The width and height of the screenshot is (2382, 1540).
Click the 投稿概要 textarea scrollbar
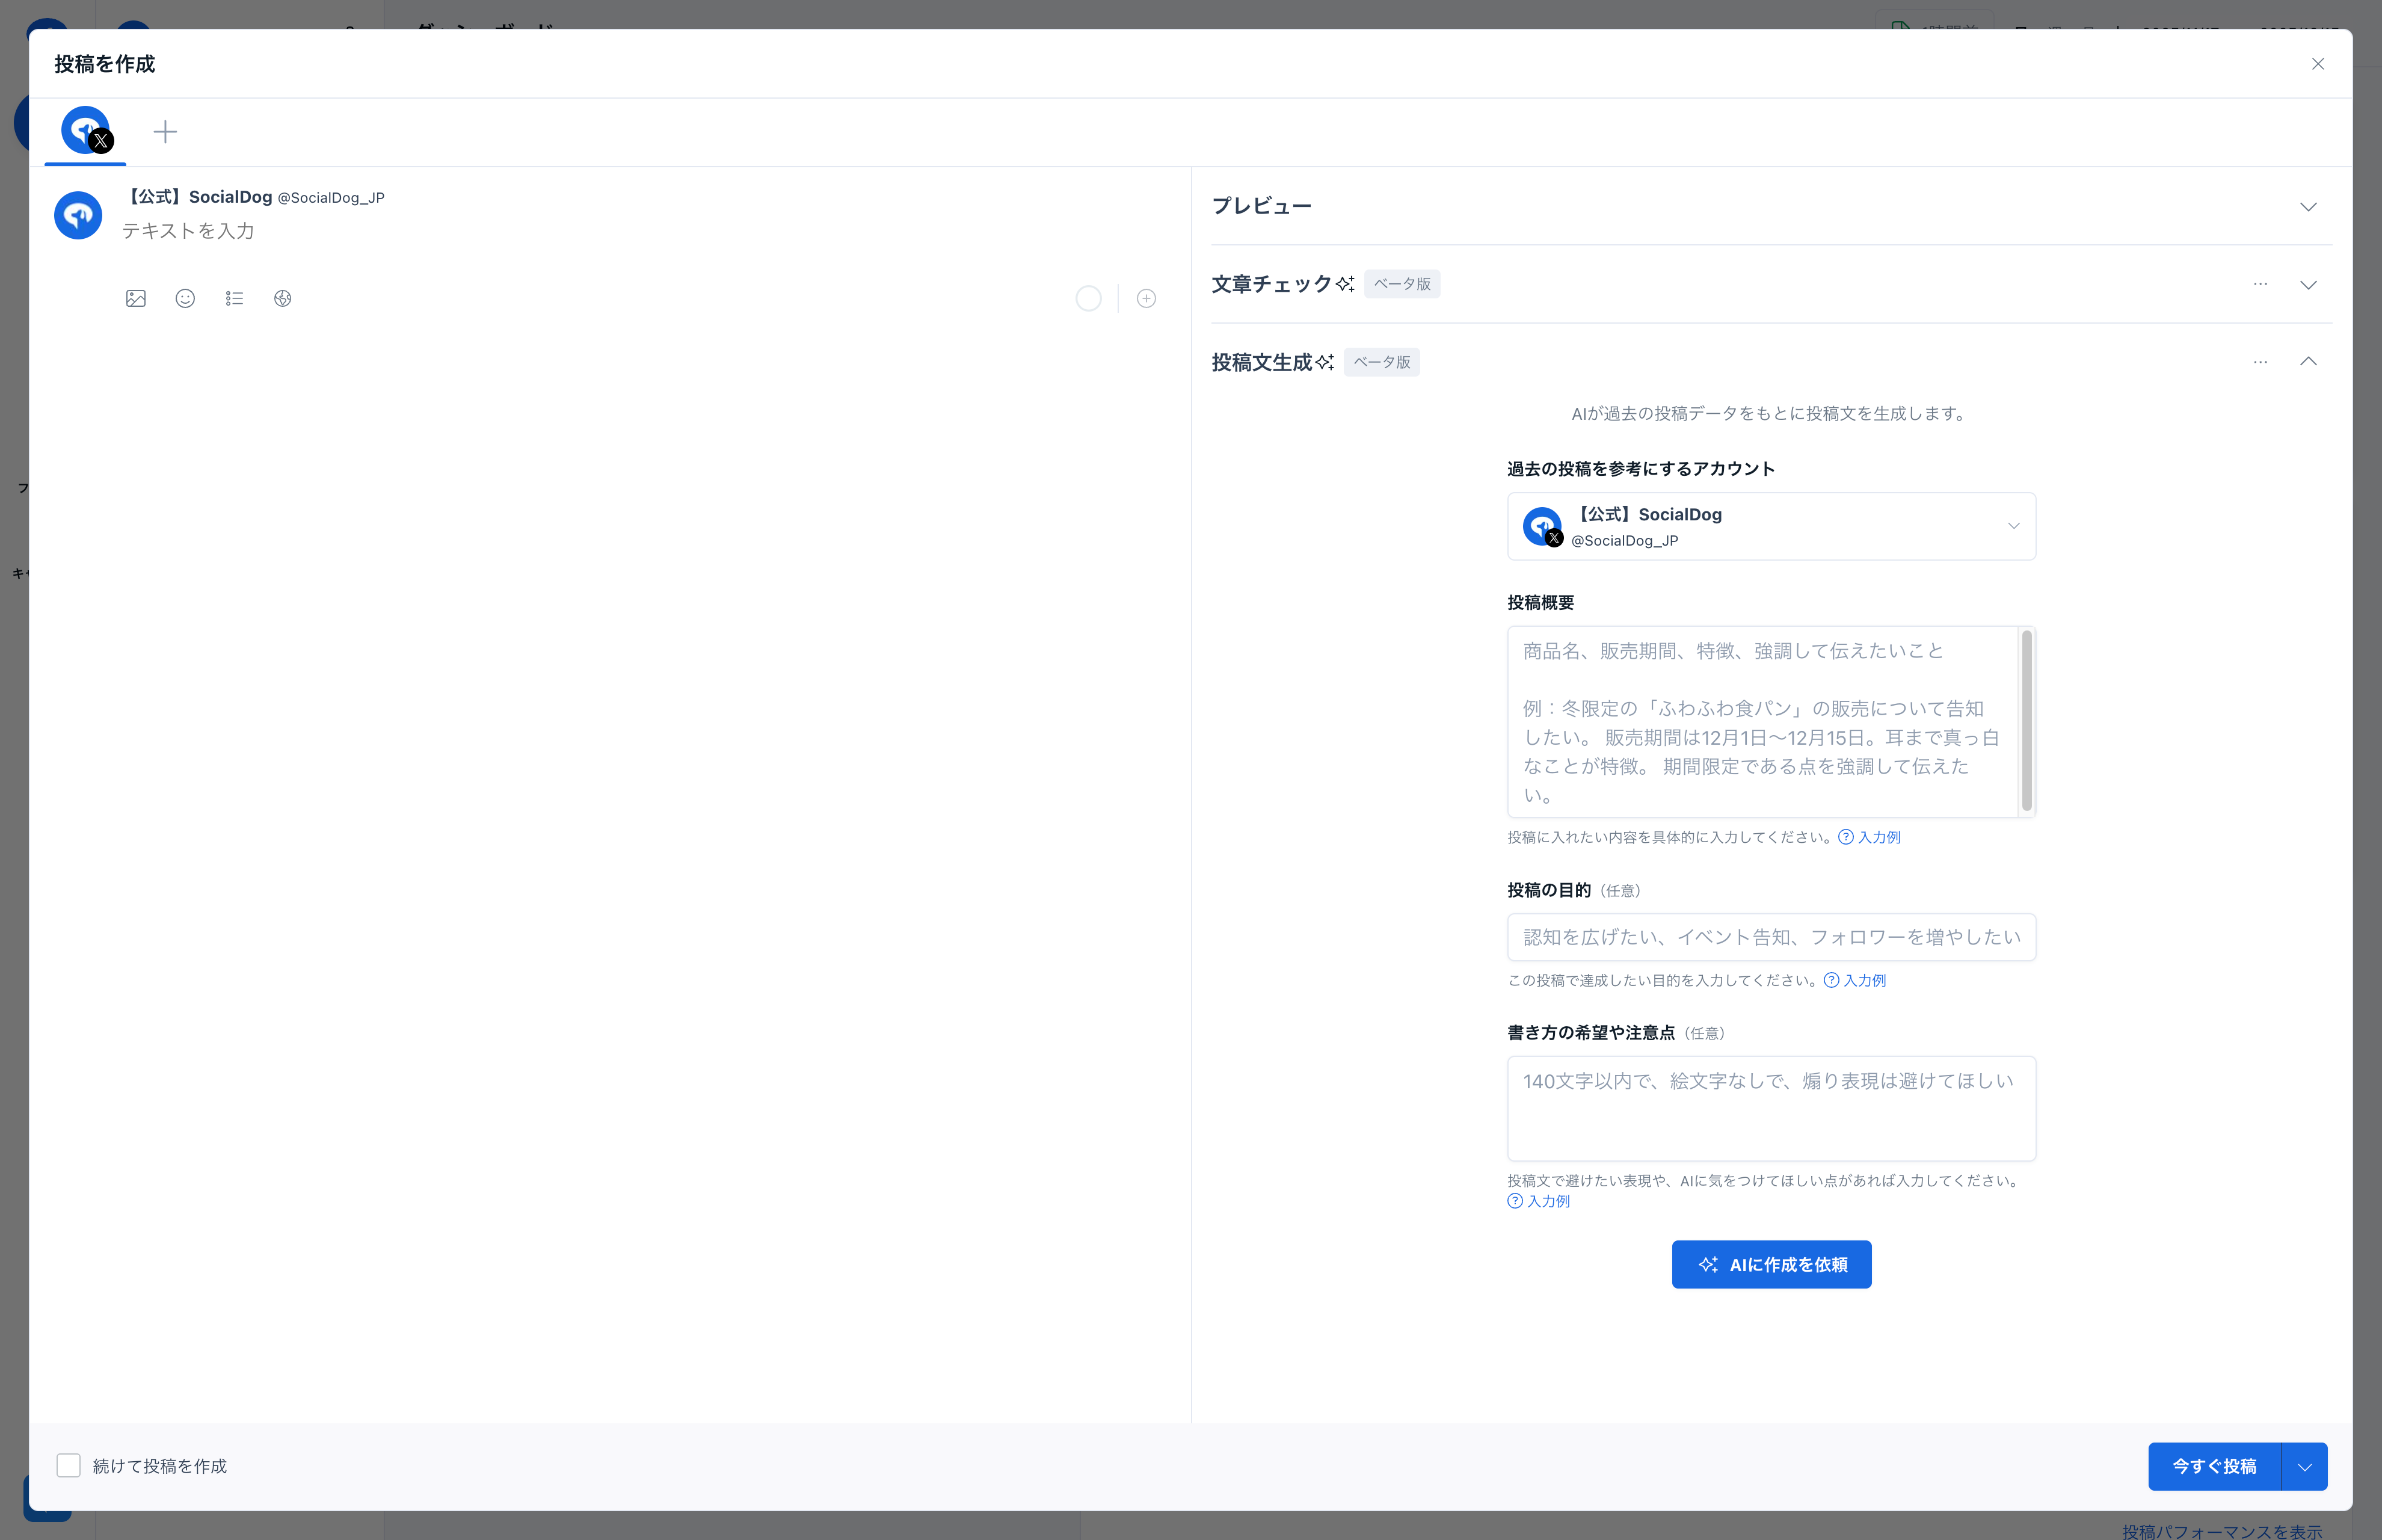tap(2026, 720)
